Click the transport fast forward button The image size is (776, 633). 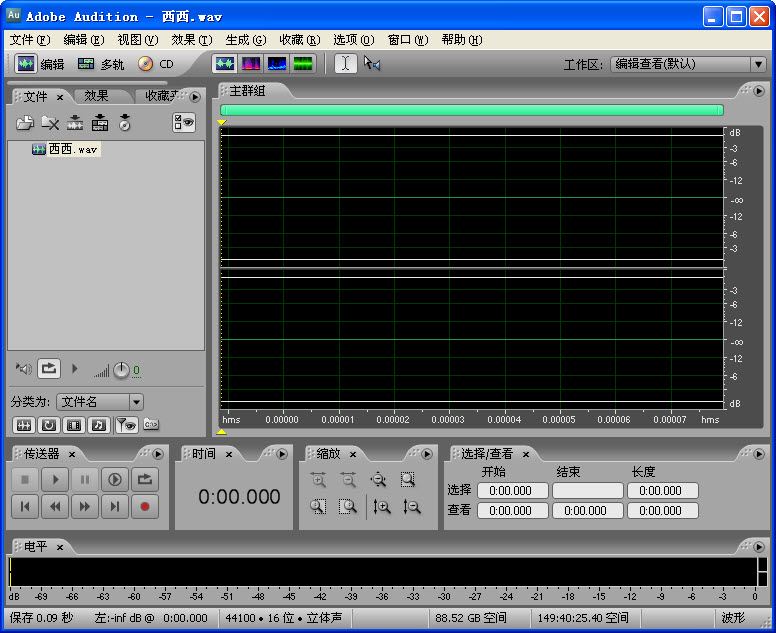click(85, 506)
